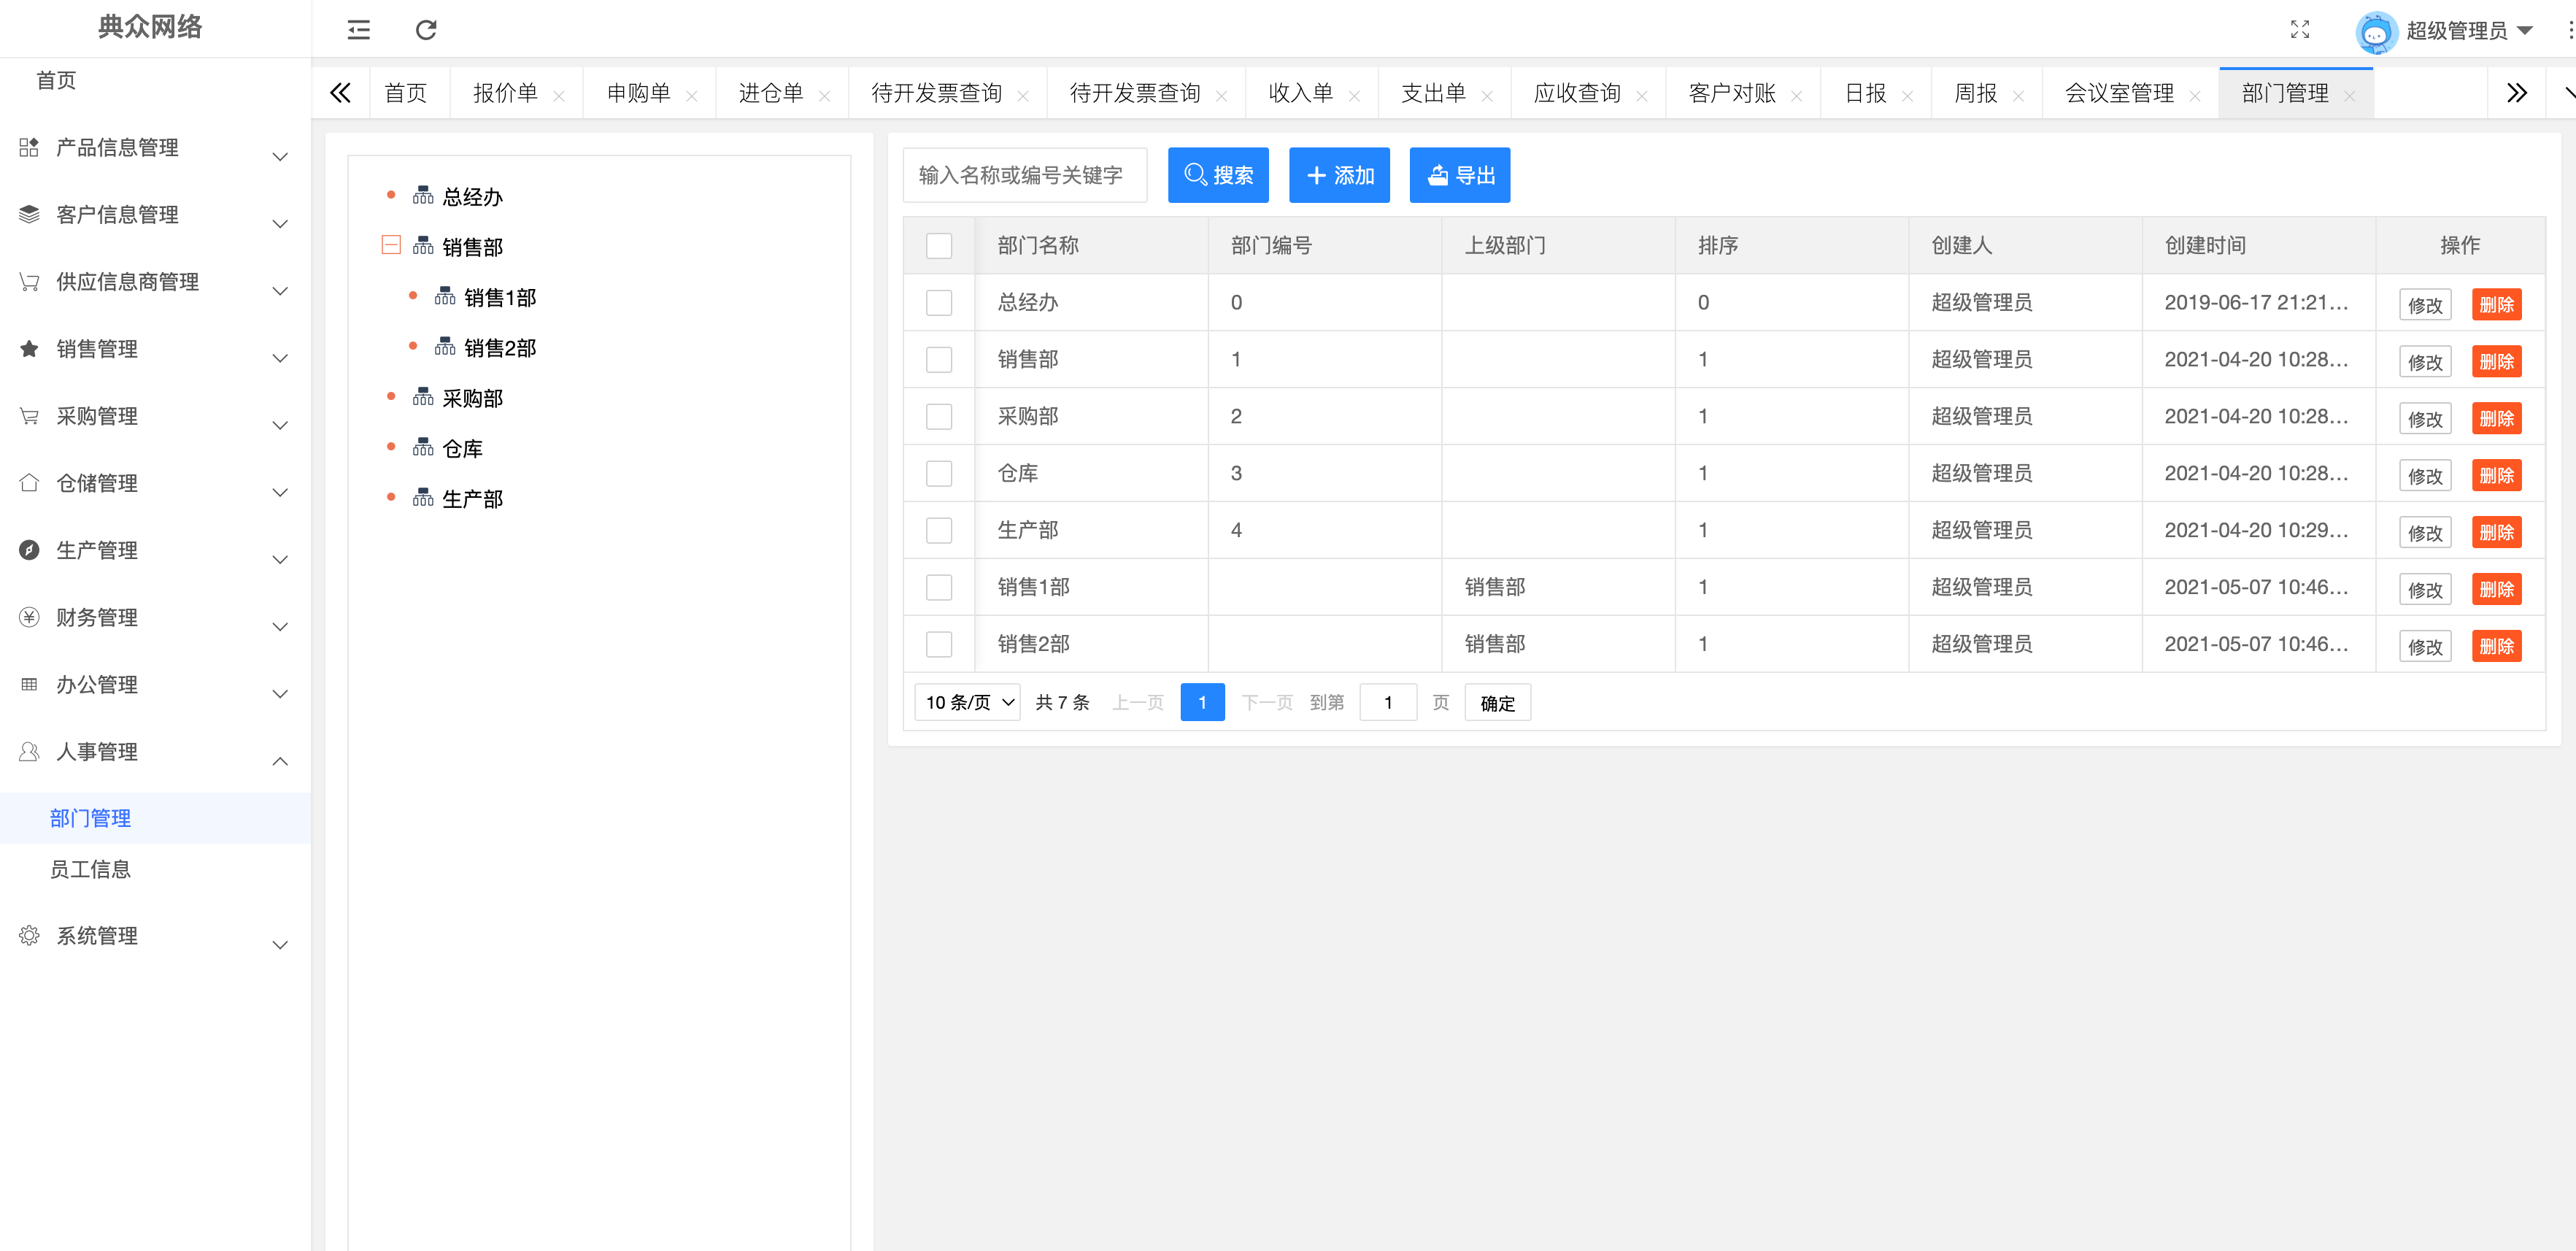This screenshot has height=1251, width=2576.
Task: Click the 搜索 button
Action: click(1218, 175)
